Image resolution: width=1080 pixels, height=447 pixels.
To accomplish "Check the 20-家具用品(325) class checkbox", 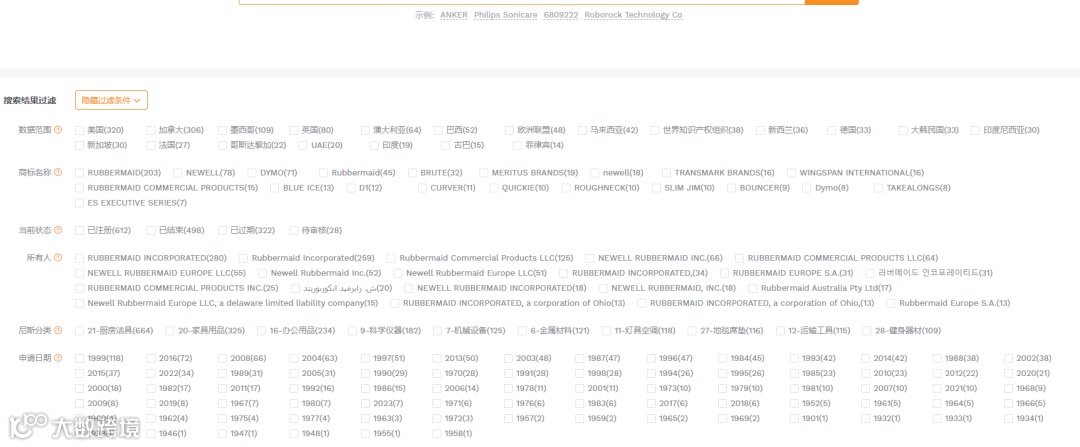I will click(x=170, y=331).
